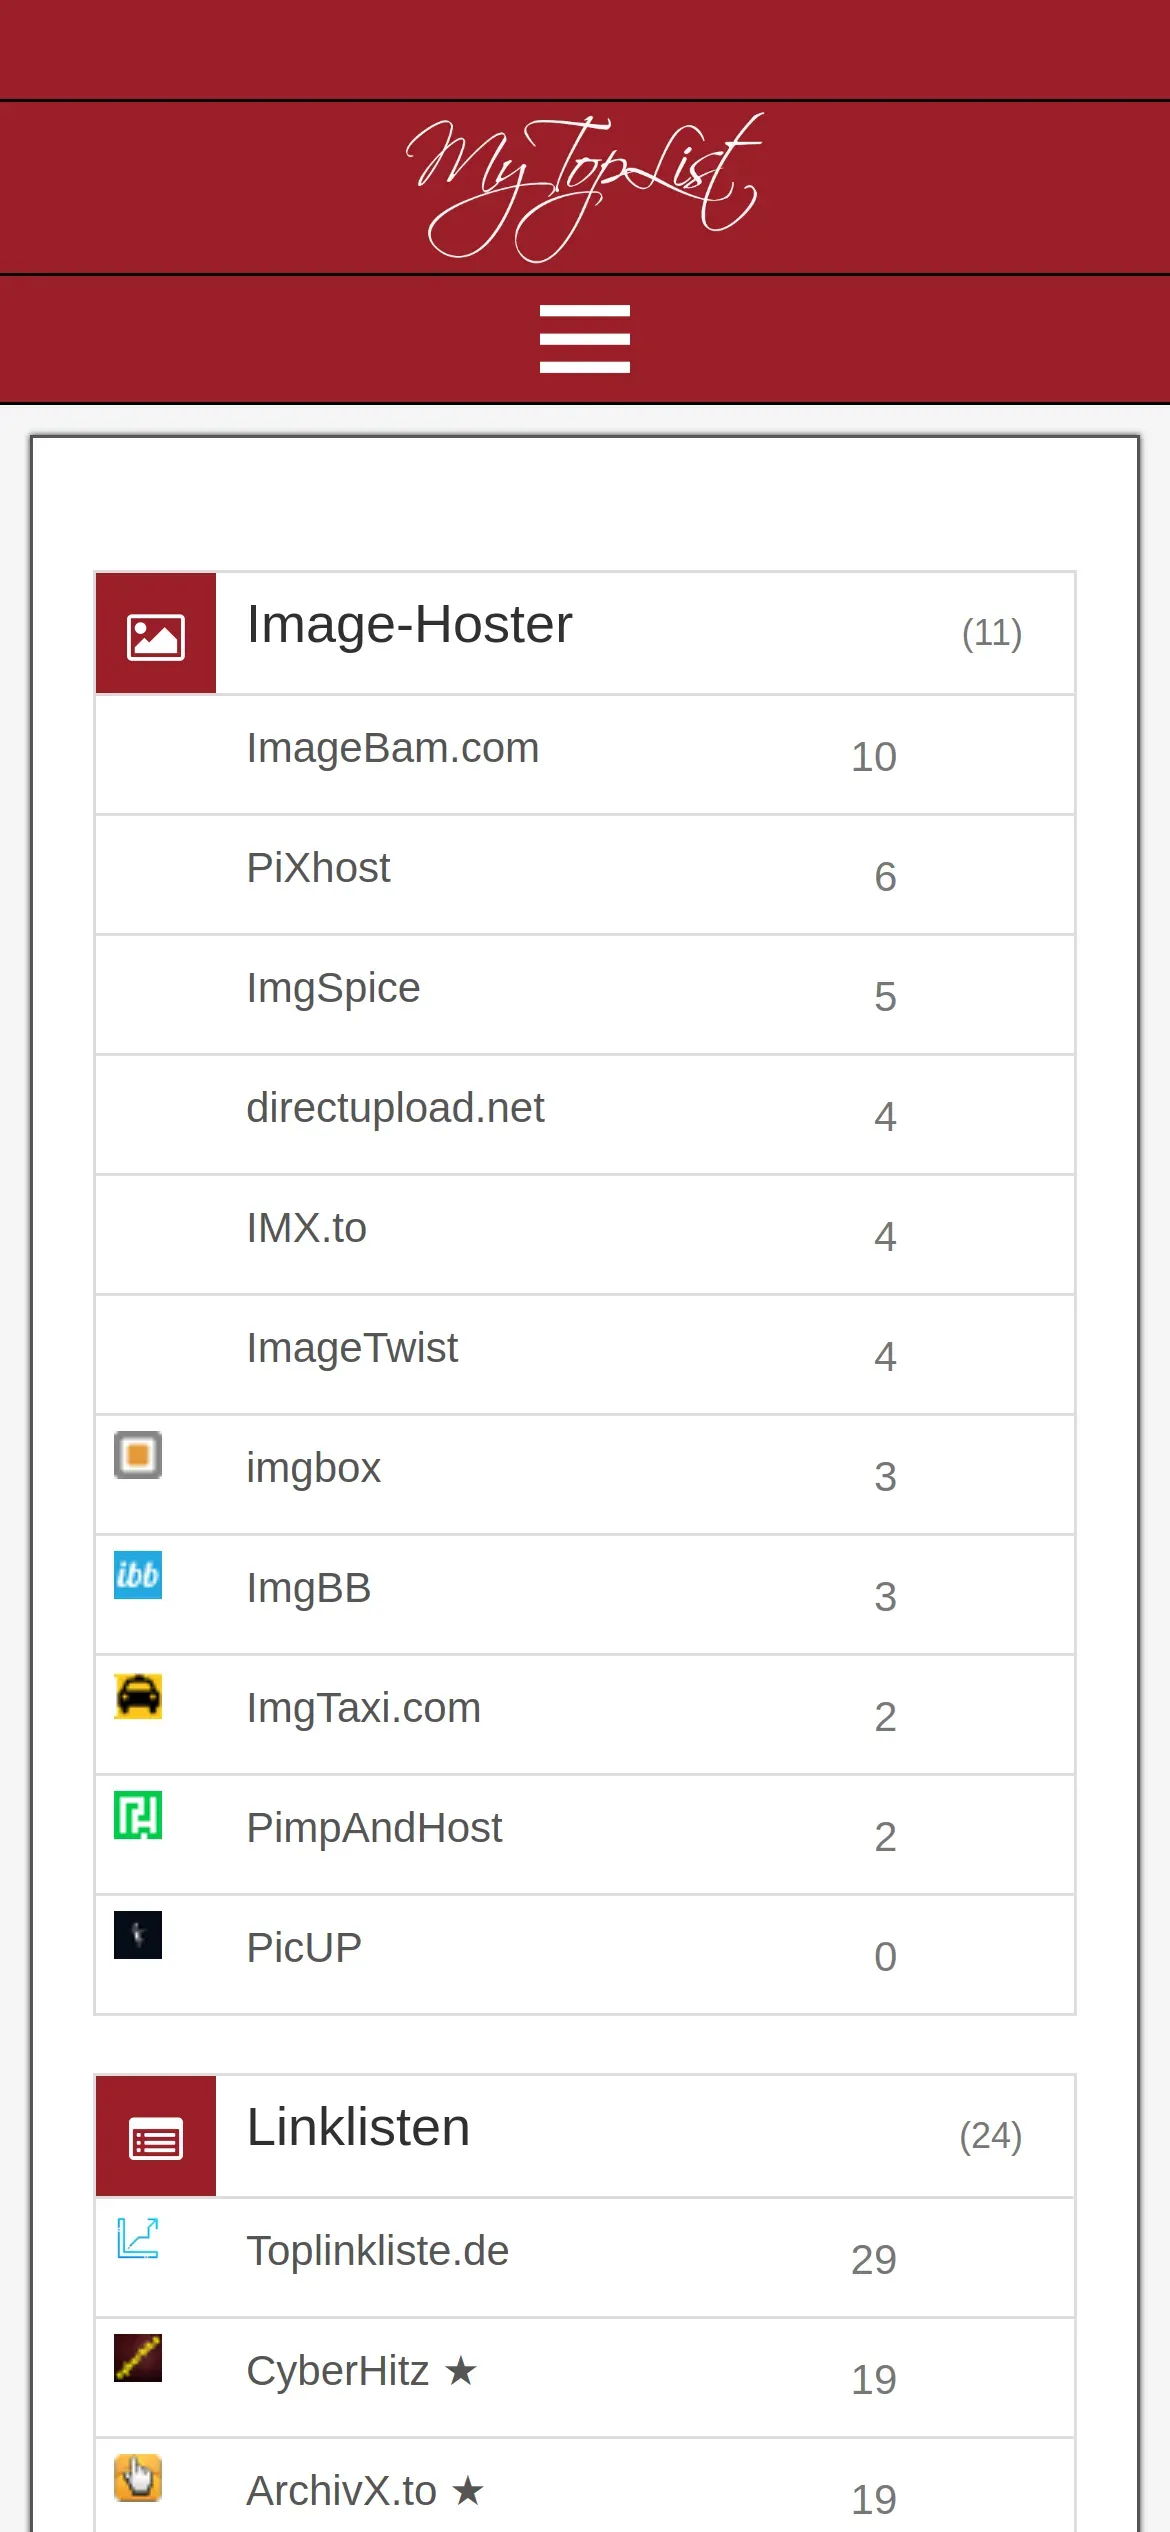
Task: Open the hamburger navigation menu
Action: click(x=584, y=339)
